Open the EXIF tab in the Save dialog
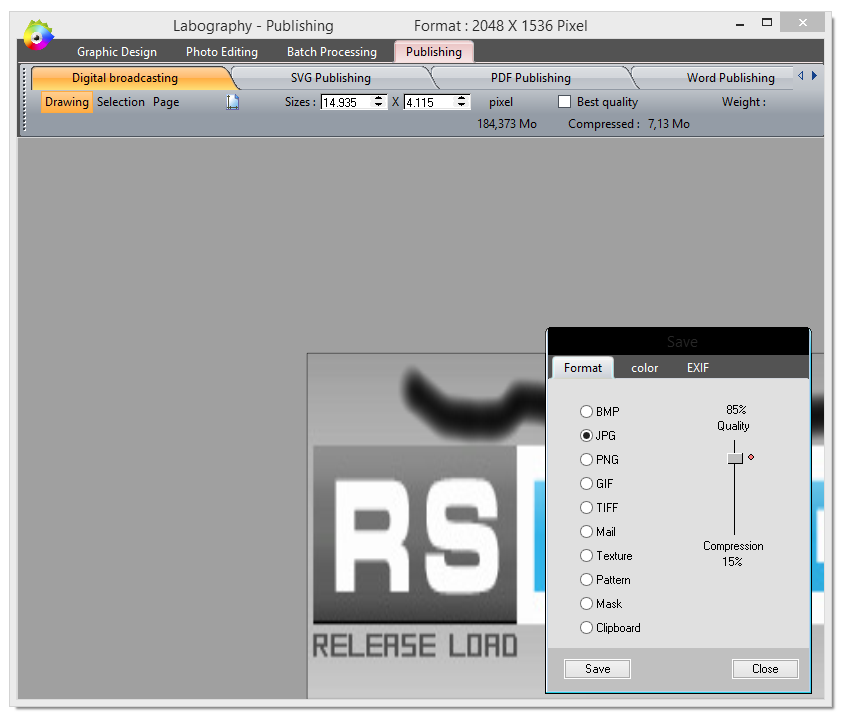The image size is (855, 723). (698, 368)
